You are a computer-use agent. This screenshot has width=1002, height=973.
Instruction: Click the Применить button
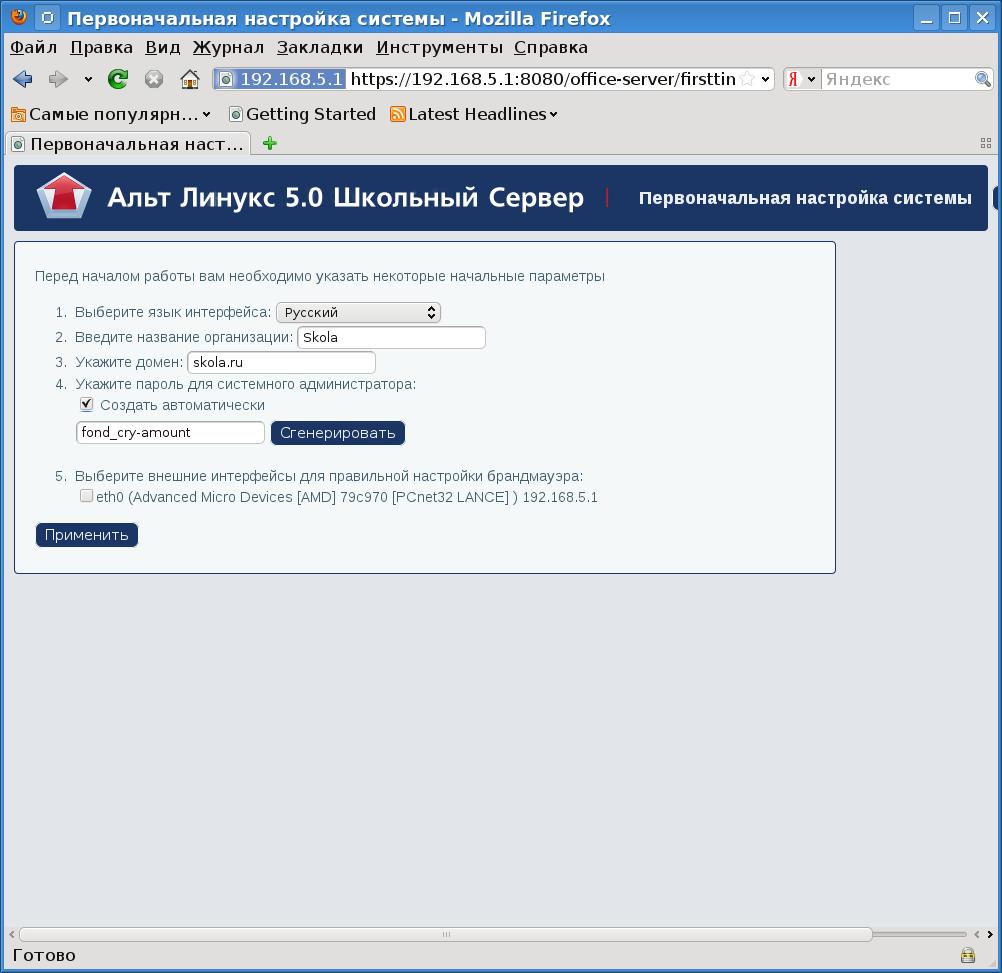[87, 535]
